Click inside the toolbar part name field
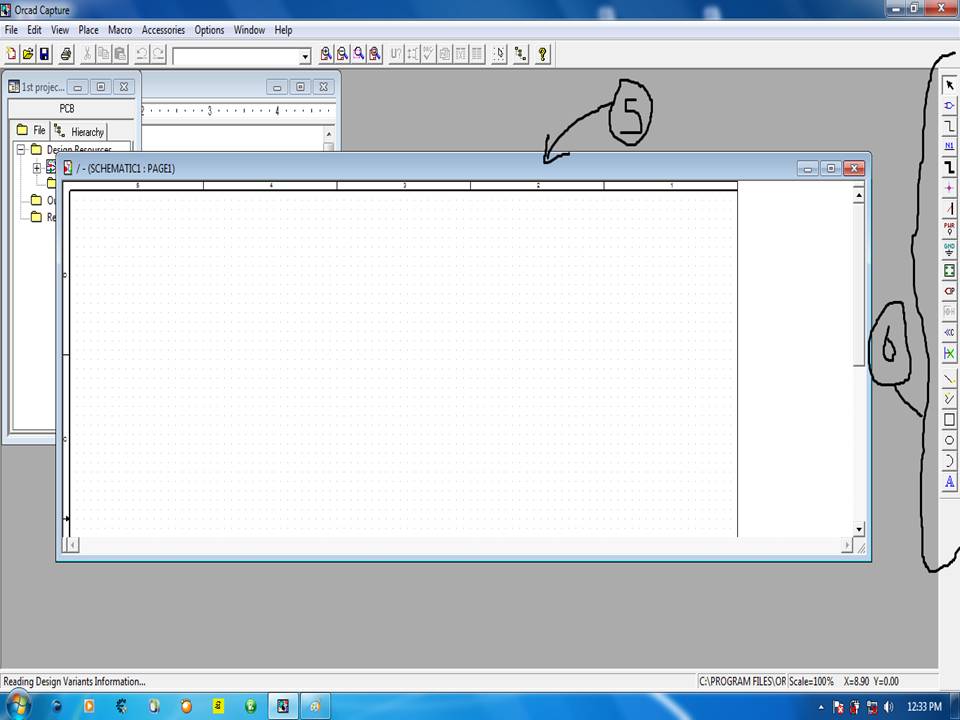Image resolution: width=960 pixels, height=720 pixels. [x=236, y=57]
